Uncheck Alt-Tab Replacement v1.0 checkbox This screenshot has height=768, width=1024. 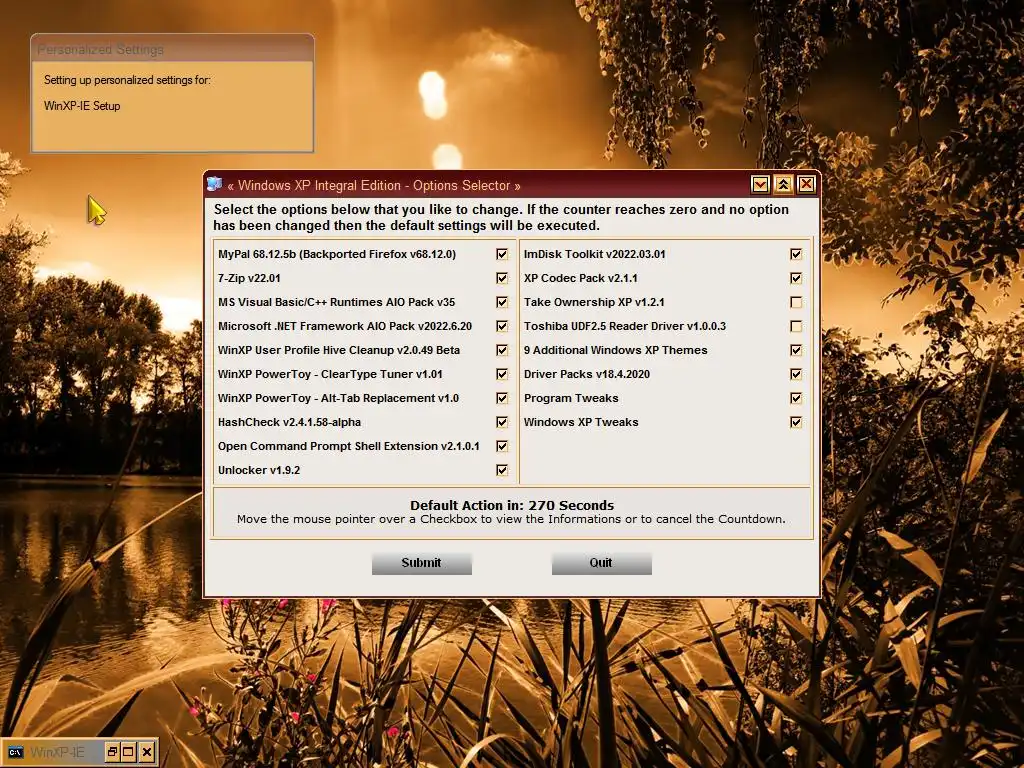(502, 398)
